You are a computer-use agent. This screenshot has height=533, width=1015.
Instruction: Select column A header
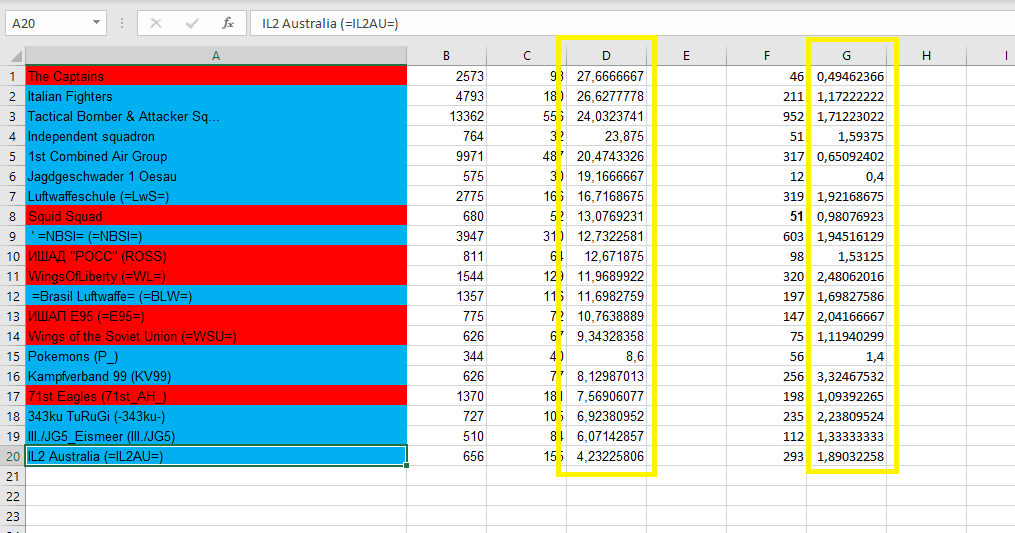point(216,56)
